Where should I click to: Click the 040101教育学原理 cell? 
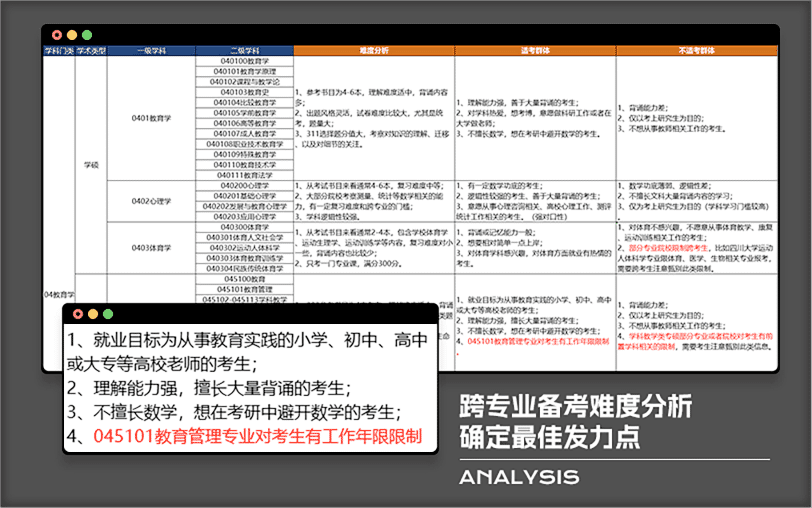(x=244, y=72)
